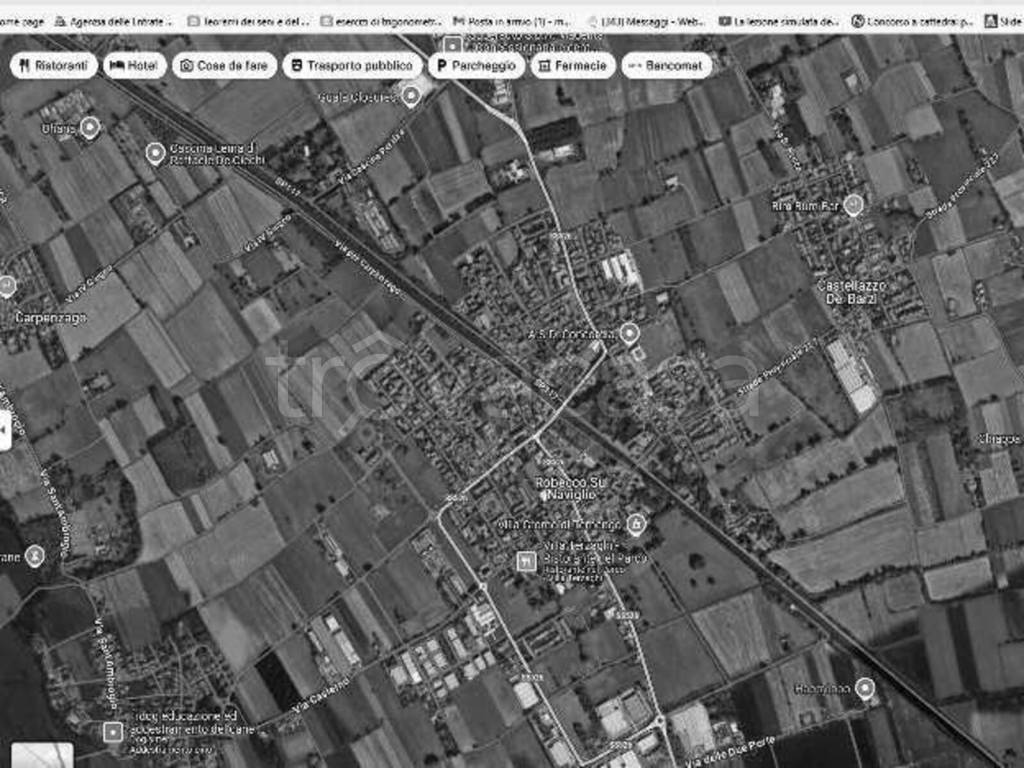Viewport: 1024px width, 768px height.
Task: Click the Cascina Laura map pin
Action: 155,153
